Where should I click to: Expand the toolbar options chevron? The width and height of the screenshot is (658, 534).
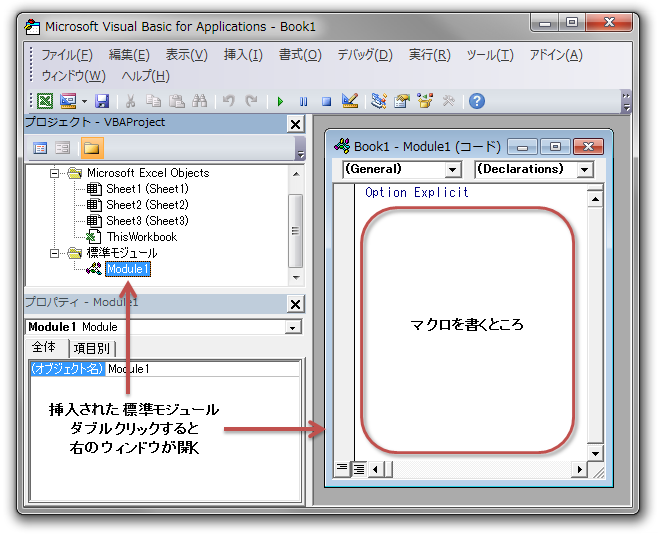(626, 101)
